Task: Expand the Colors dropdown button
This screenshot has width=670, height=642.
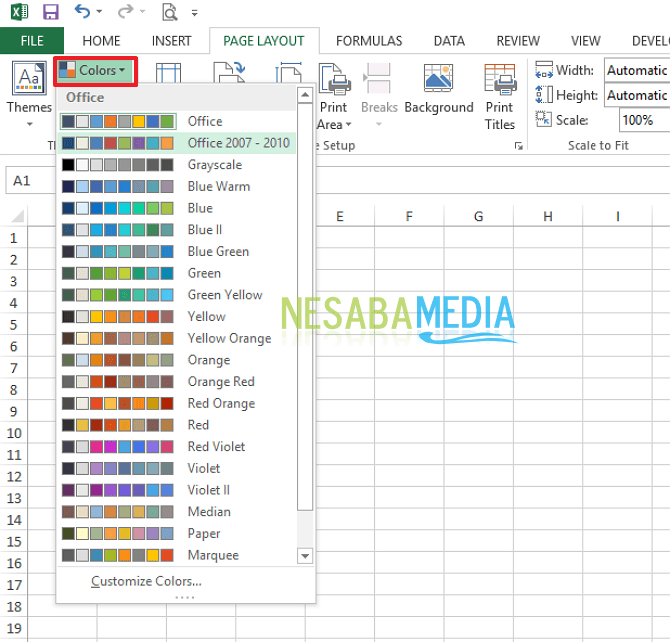Action: tap(96, 71)
